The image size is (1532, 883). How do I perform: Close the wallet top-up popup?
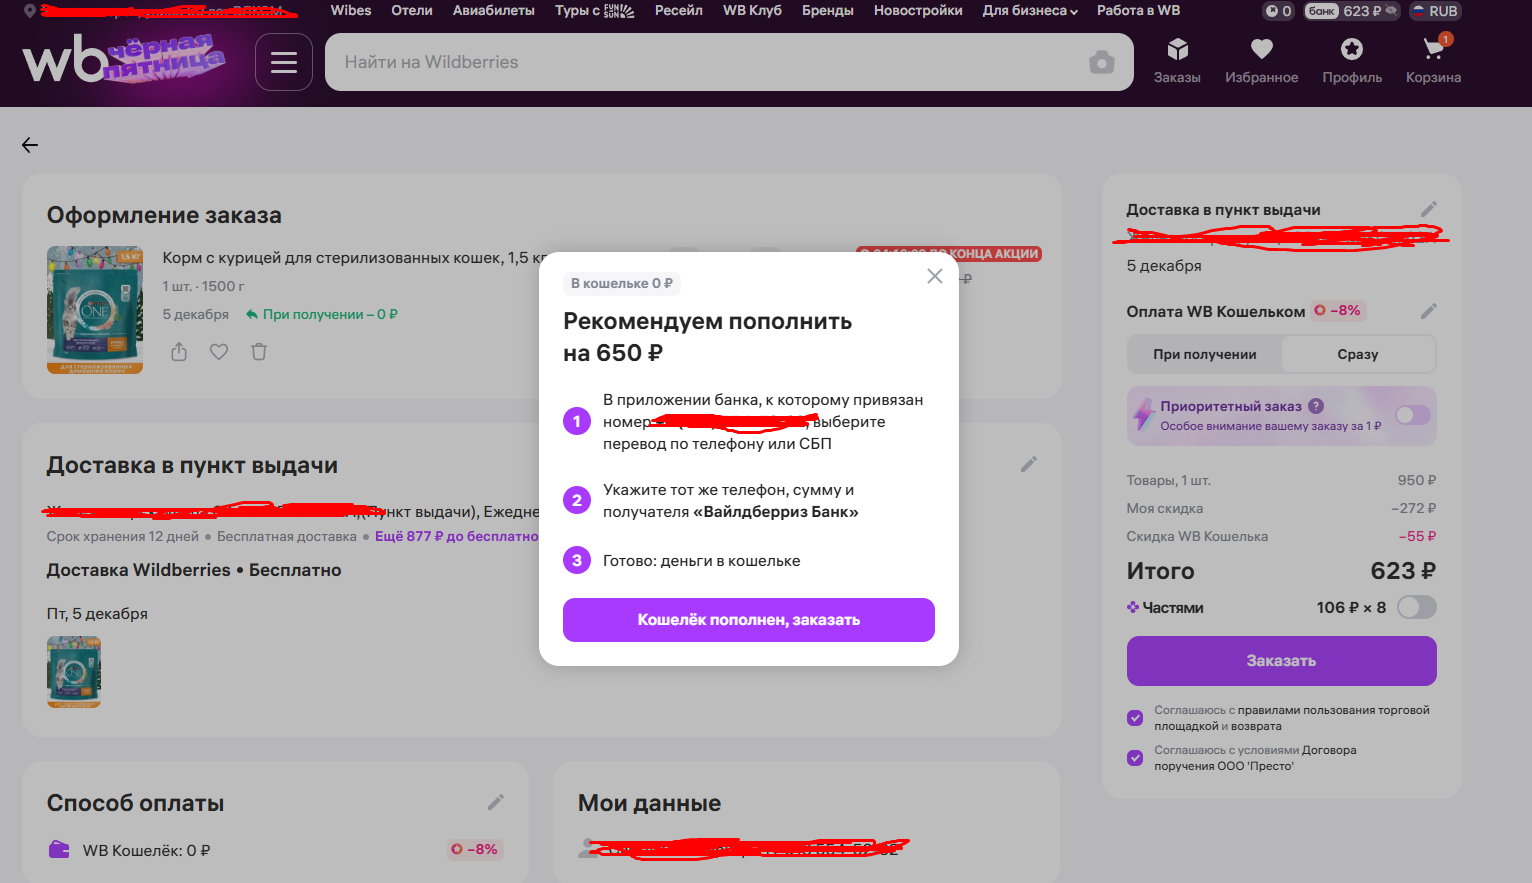tap(934, 276)
